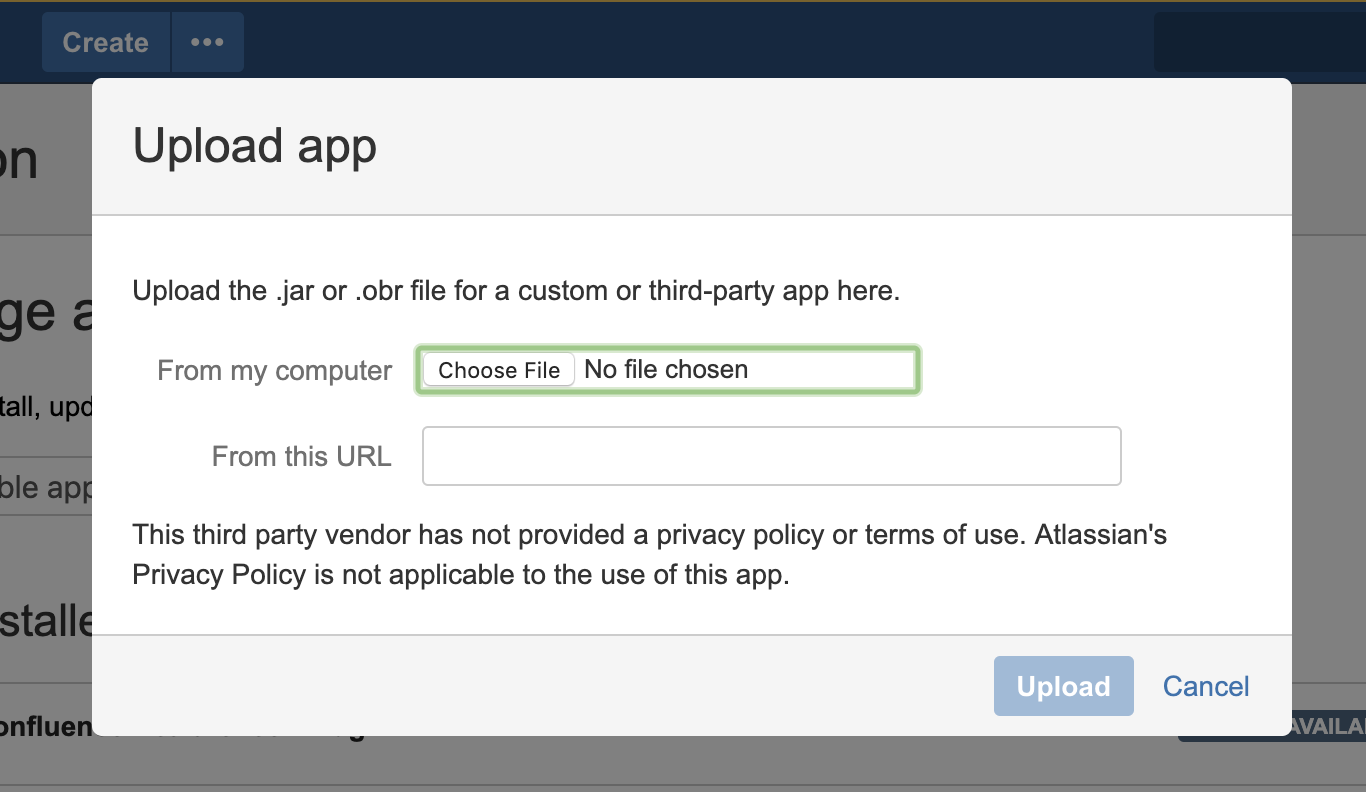
Task: Click the .jar or .obr upload instruction text
Action: (x=517, y=291)
